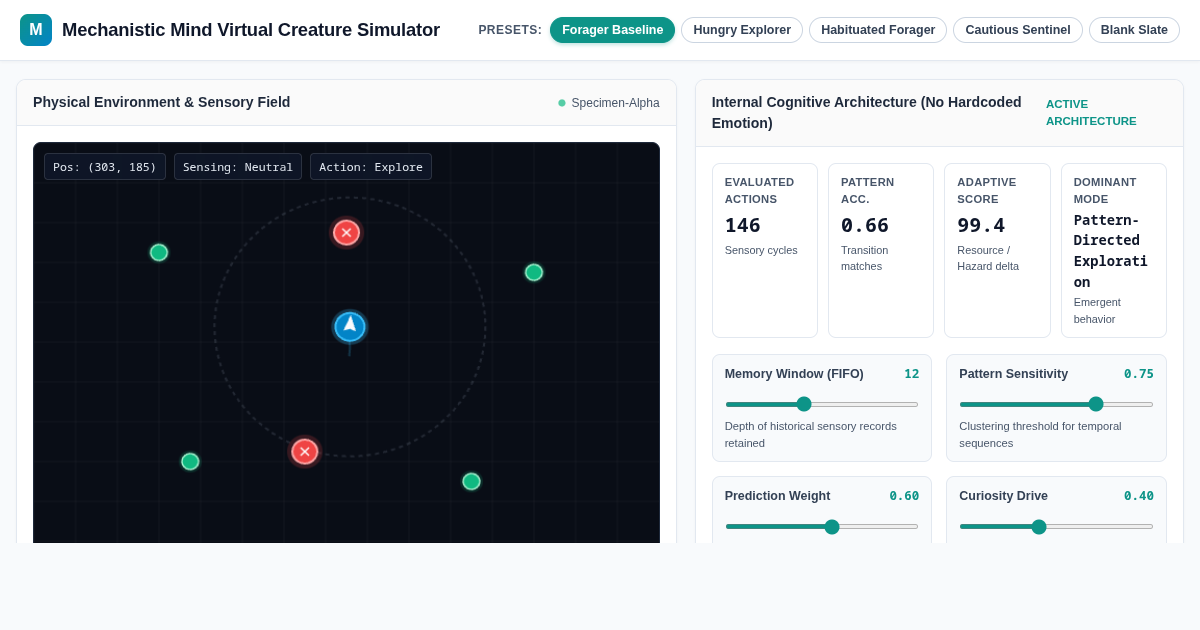Apply the Cautious Sentinel preset

1018,30
